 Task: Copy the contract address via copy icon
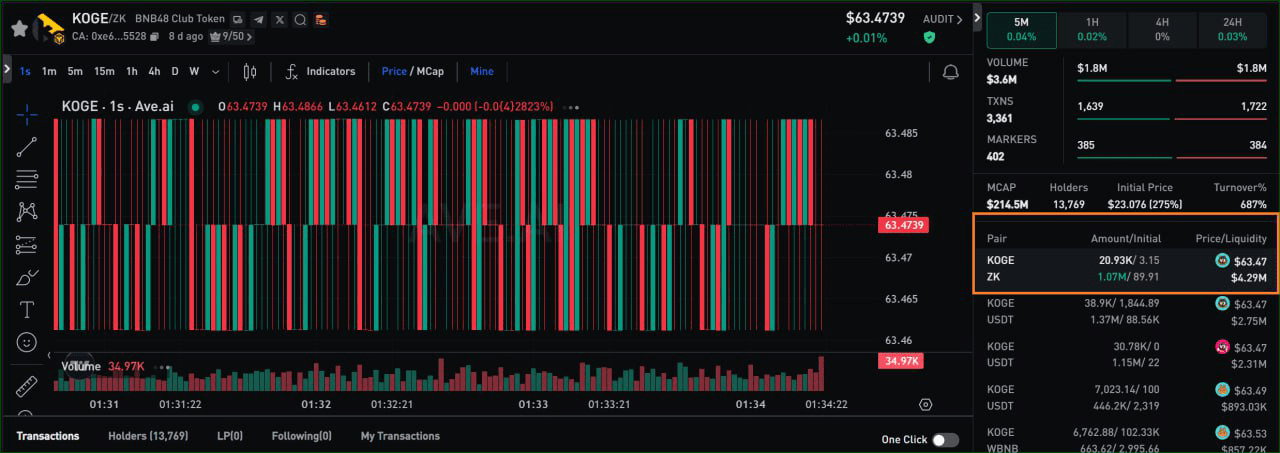(156, 36)
